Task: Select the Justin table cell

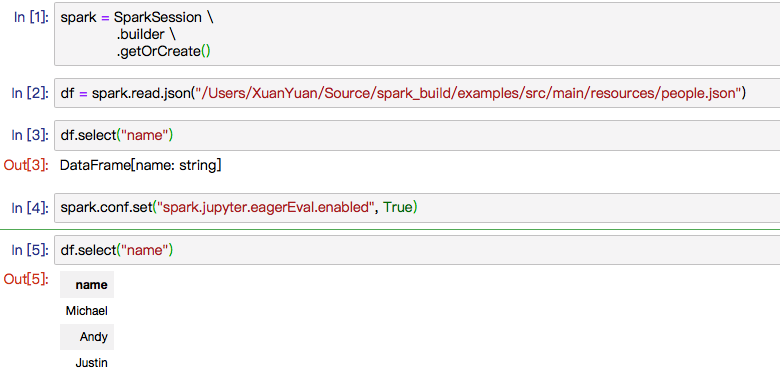Action: 87,363
